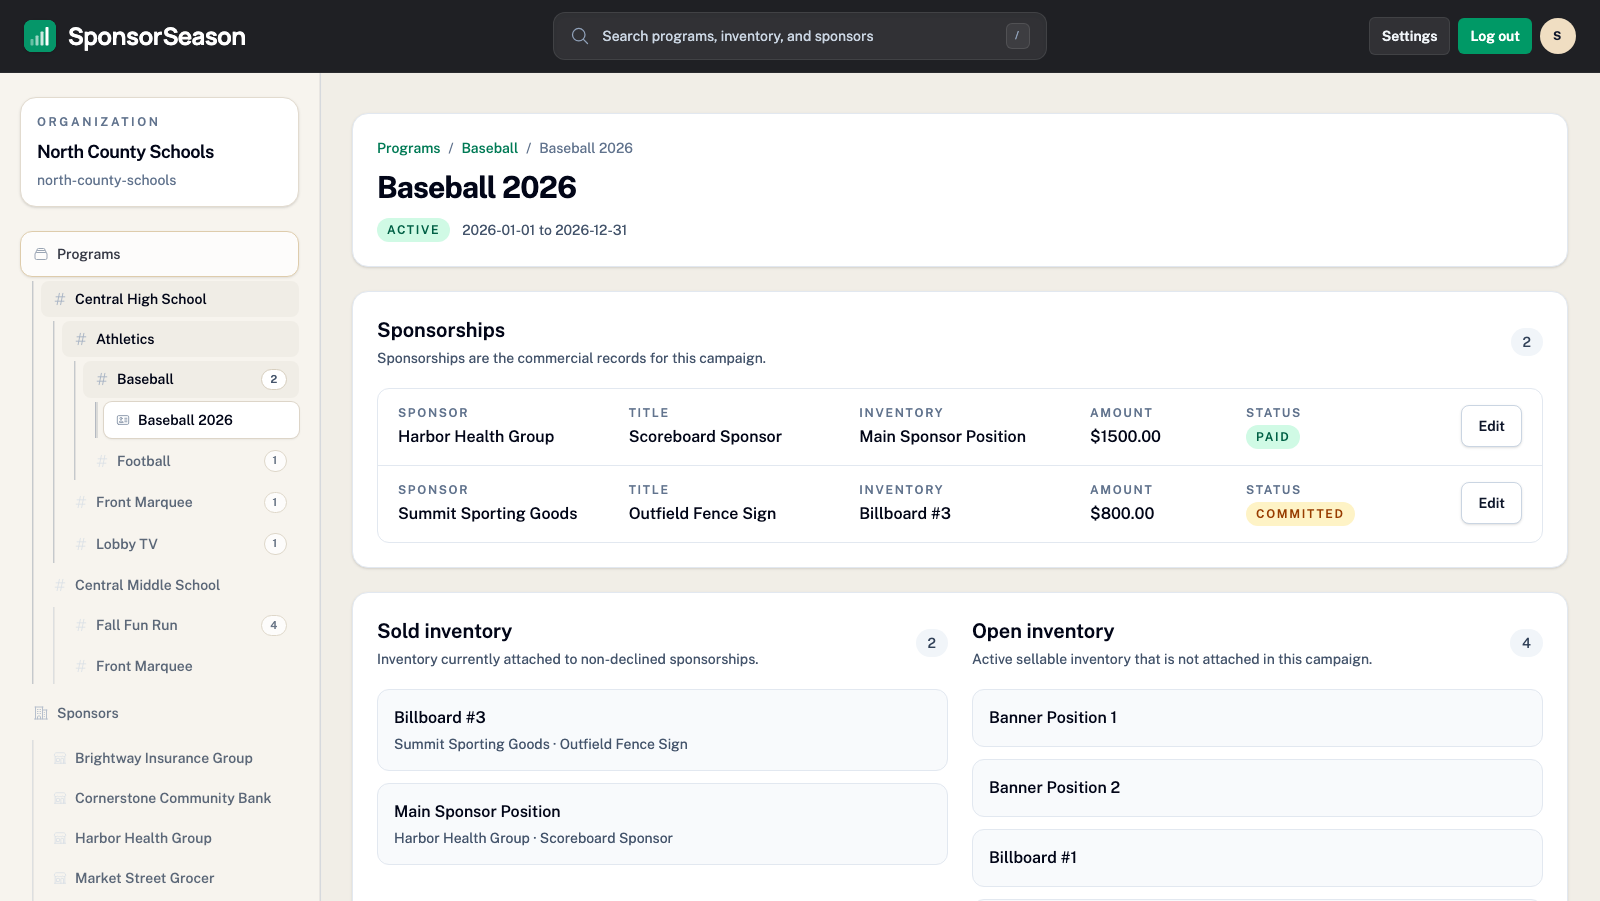This screenshot has width=1600, height=901.
Task: Click the hashtag icon beside Lobby TV
Action: (80, 543)
